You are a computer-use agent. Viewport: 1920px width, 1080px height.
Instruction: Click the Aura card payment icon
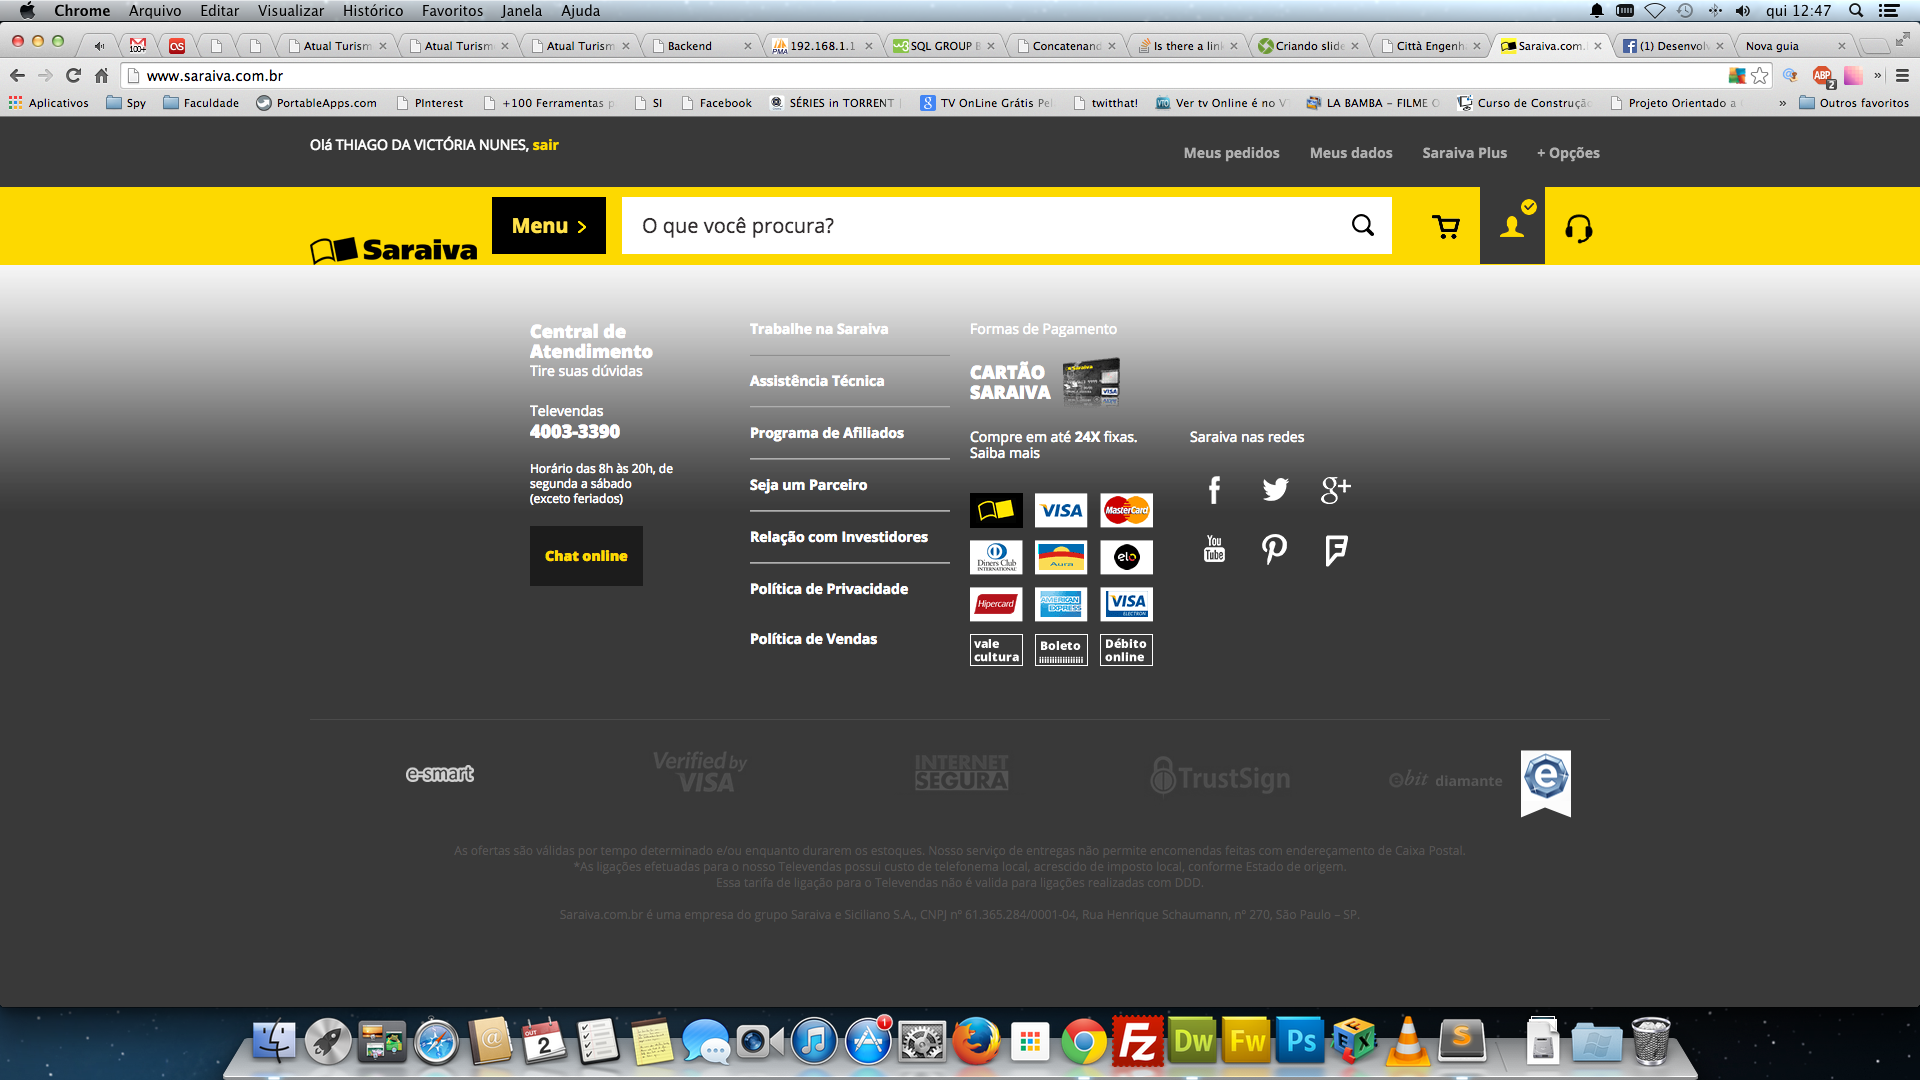[1061, 557]
